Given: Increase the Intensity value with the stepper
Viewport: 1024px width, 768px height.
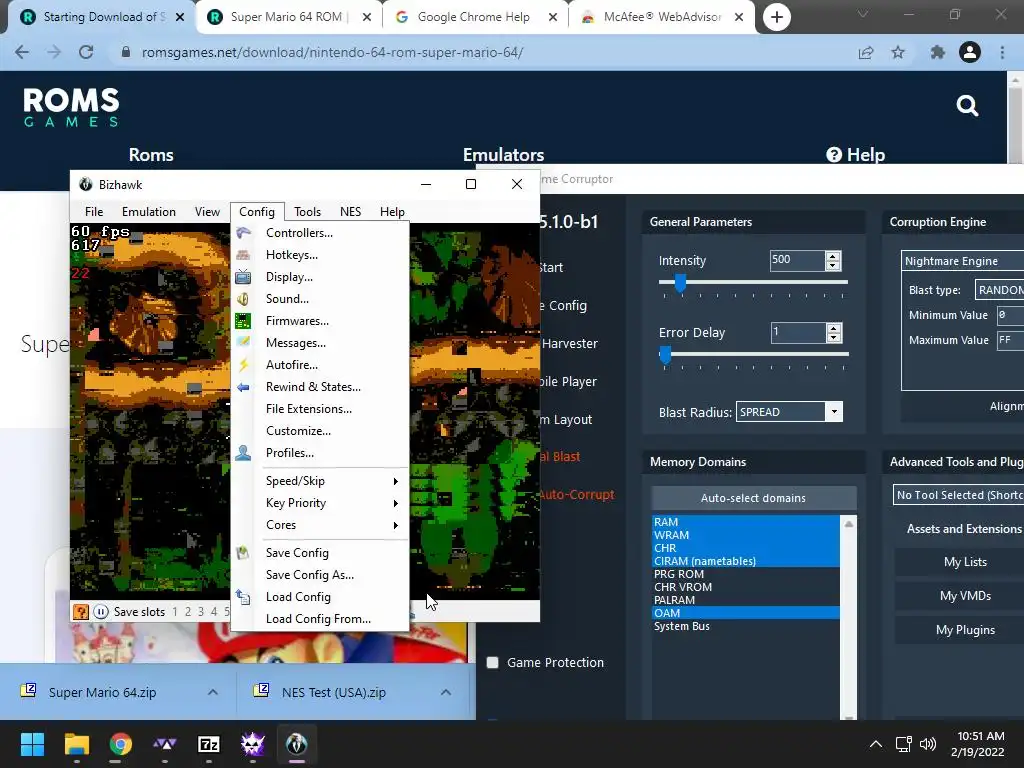Looking at the screenshot, I should click(833, 257).
